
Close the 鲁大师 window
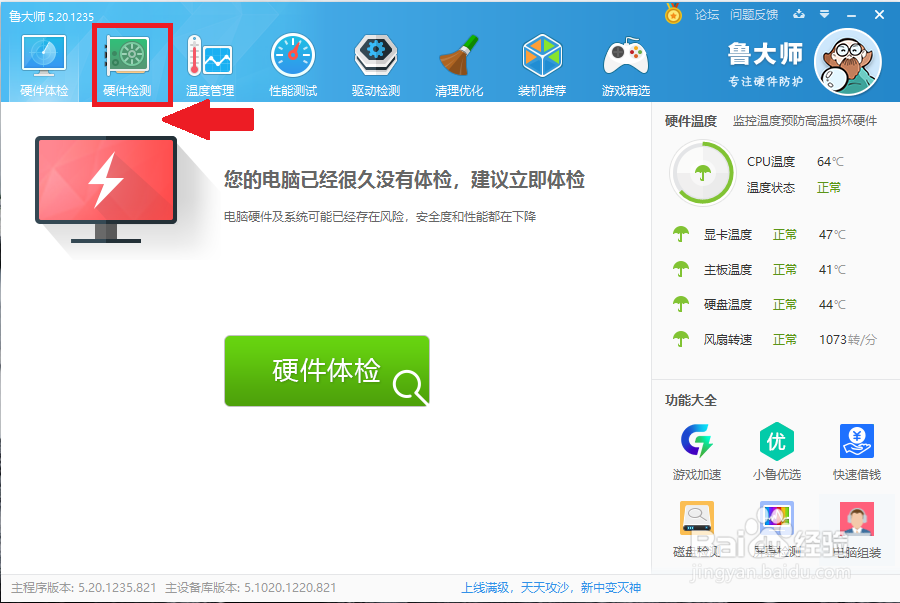tap(879, 15)
